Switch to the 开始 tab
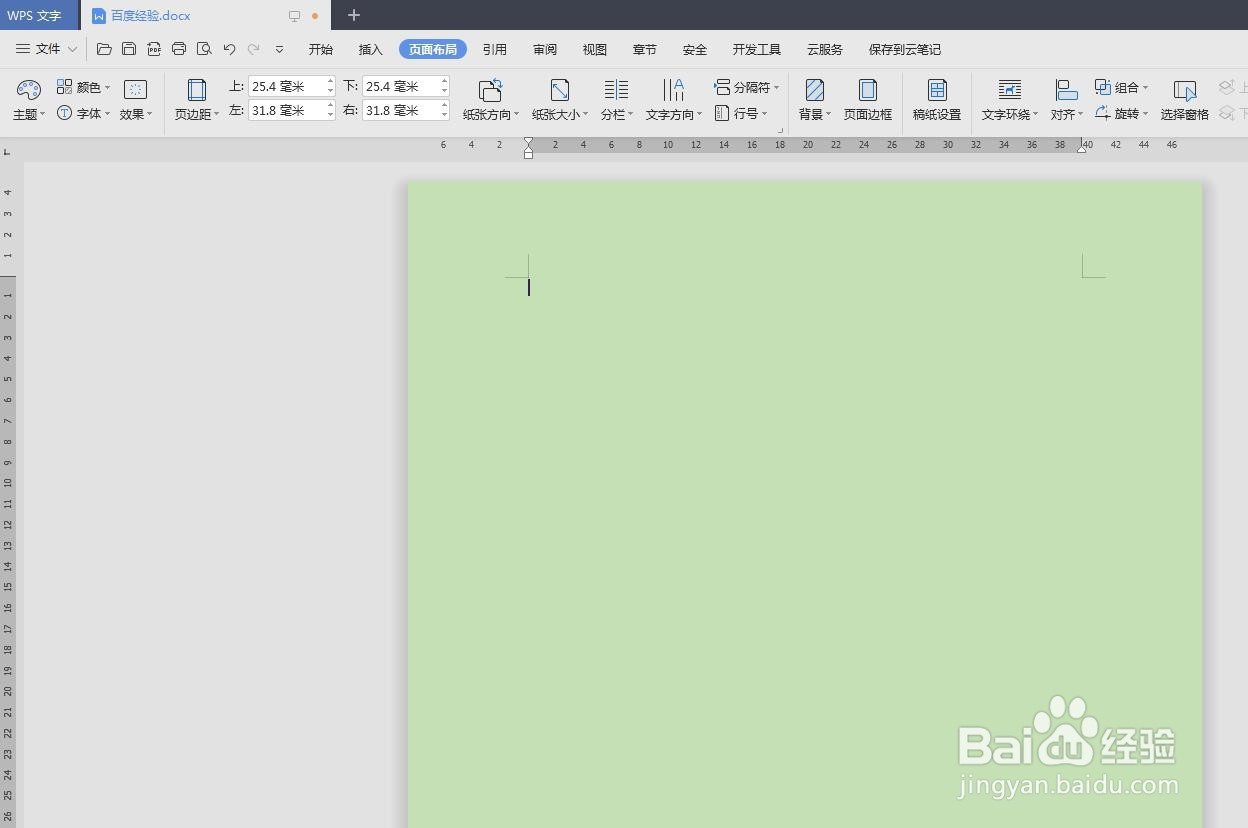 point(321,49)
